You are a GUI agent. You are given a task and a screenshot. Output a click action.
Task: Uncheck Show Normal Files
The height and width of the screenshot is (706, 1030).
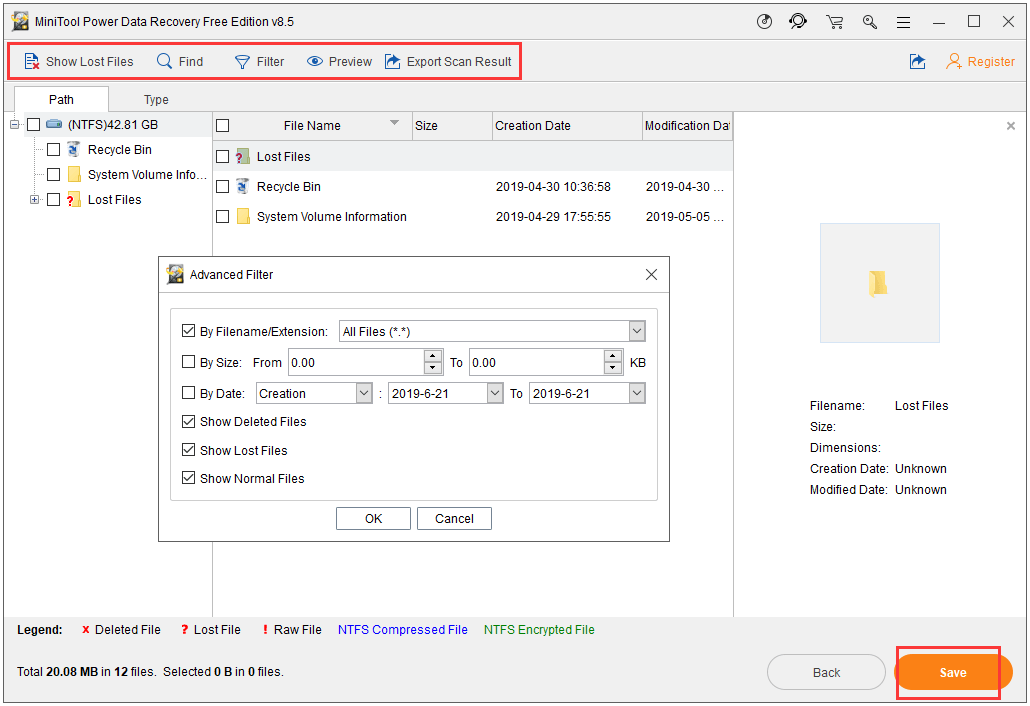pyautogui.click(x=189, y=478)
